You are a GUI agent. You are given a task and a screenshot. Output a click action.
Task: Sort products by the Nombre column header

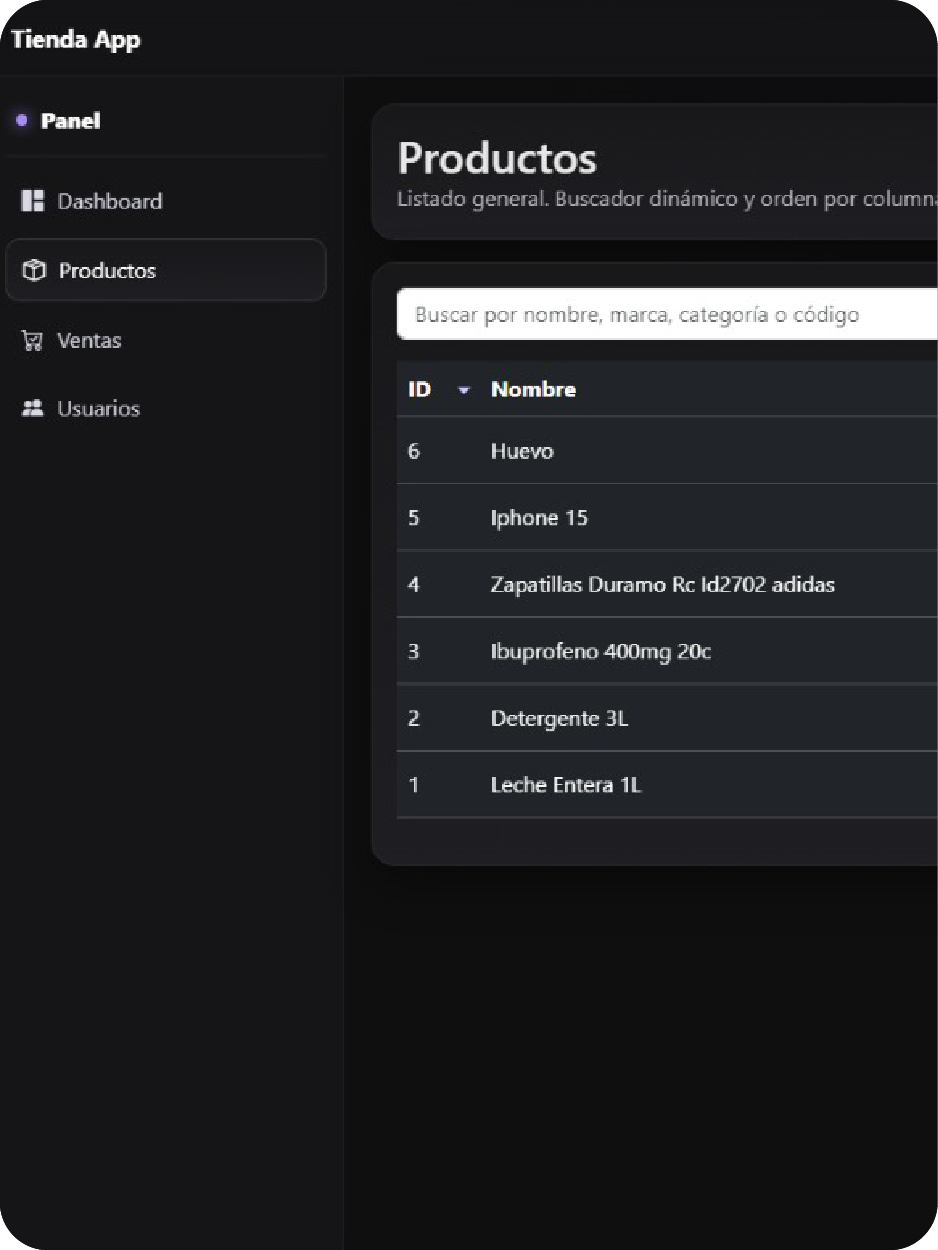533,390
